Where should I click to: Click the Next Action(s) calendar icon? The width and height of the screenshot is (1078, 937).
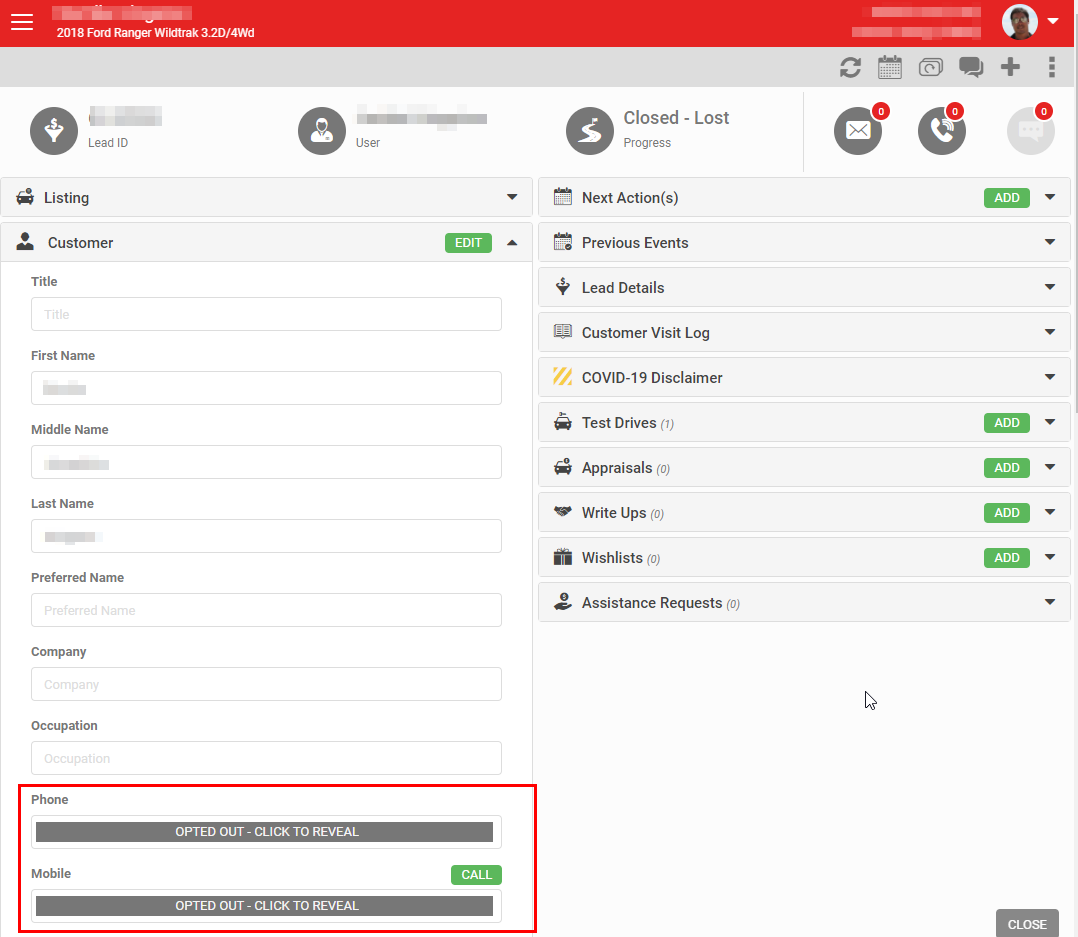(562, 197)
